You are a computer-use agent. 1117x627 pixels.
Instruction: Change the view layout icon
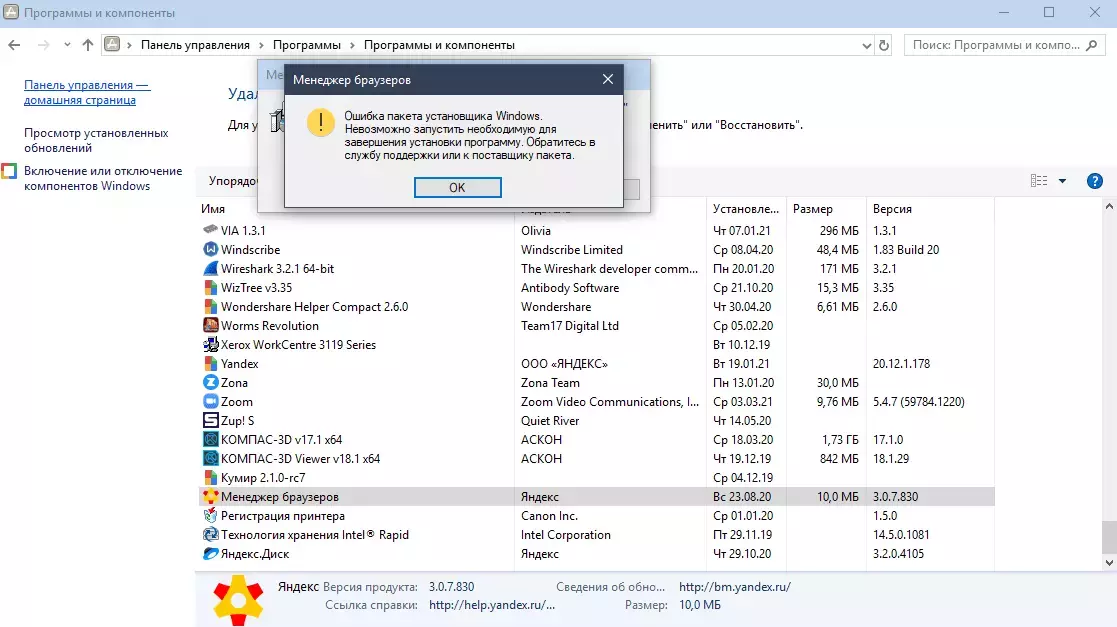tap(1039, 181)
